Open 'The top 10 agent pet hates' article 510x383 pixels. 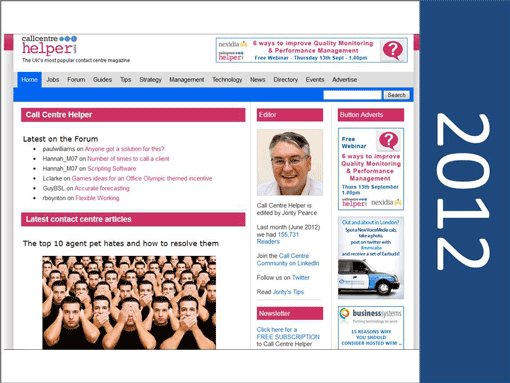point(121,244)
